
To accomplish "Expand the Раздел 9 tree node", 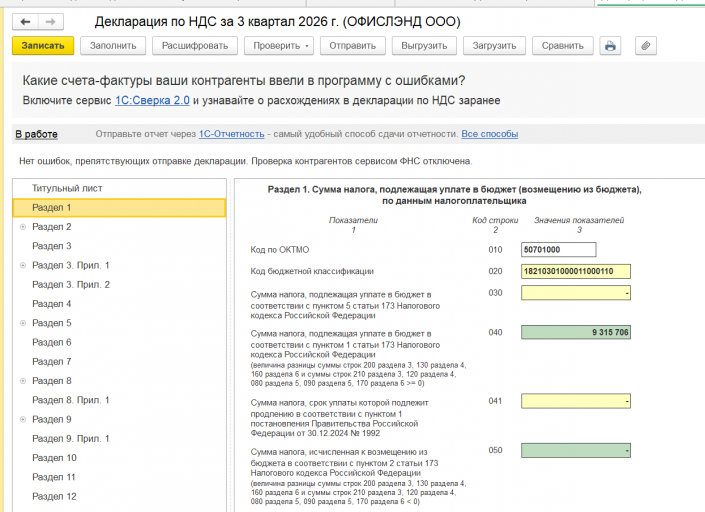I will point(23,420).
